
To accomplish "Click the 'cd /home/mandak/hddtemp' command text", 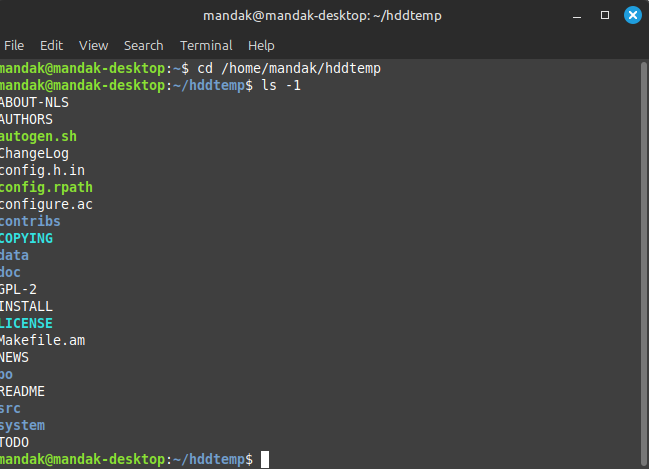I will pyautogui.click(x=289, y=68).
